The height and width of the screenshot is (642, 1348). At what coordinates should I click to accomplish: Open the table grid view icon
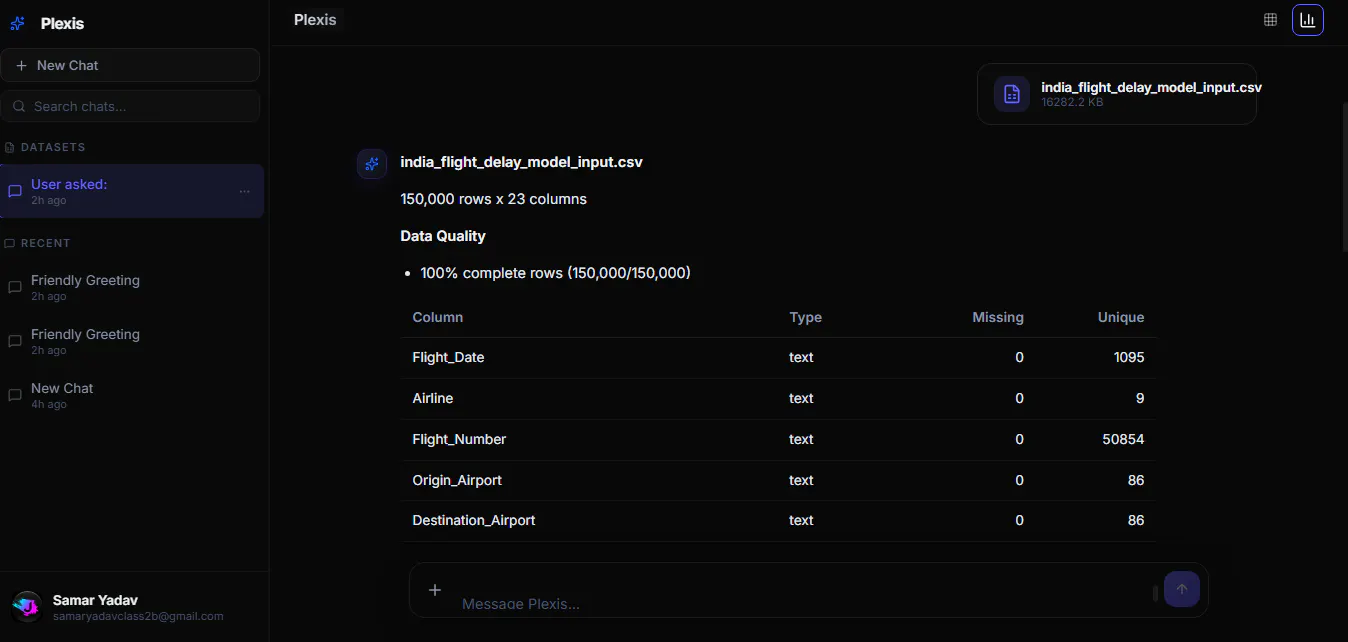click(1270, 20)
